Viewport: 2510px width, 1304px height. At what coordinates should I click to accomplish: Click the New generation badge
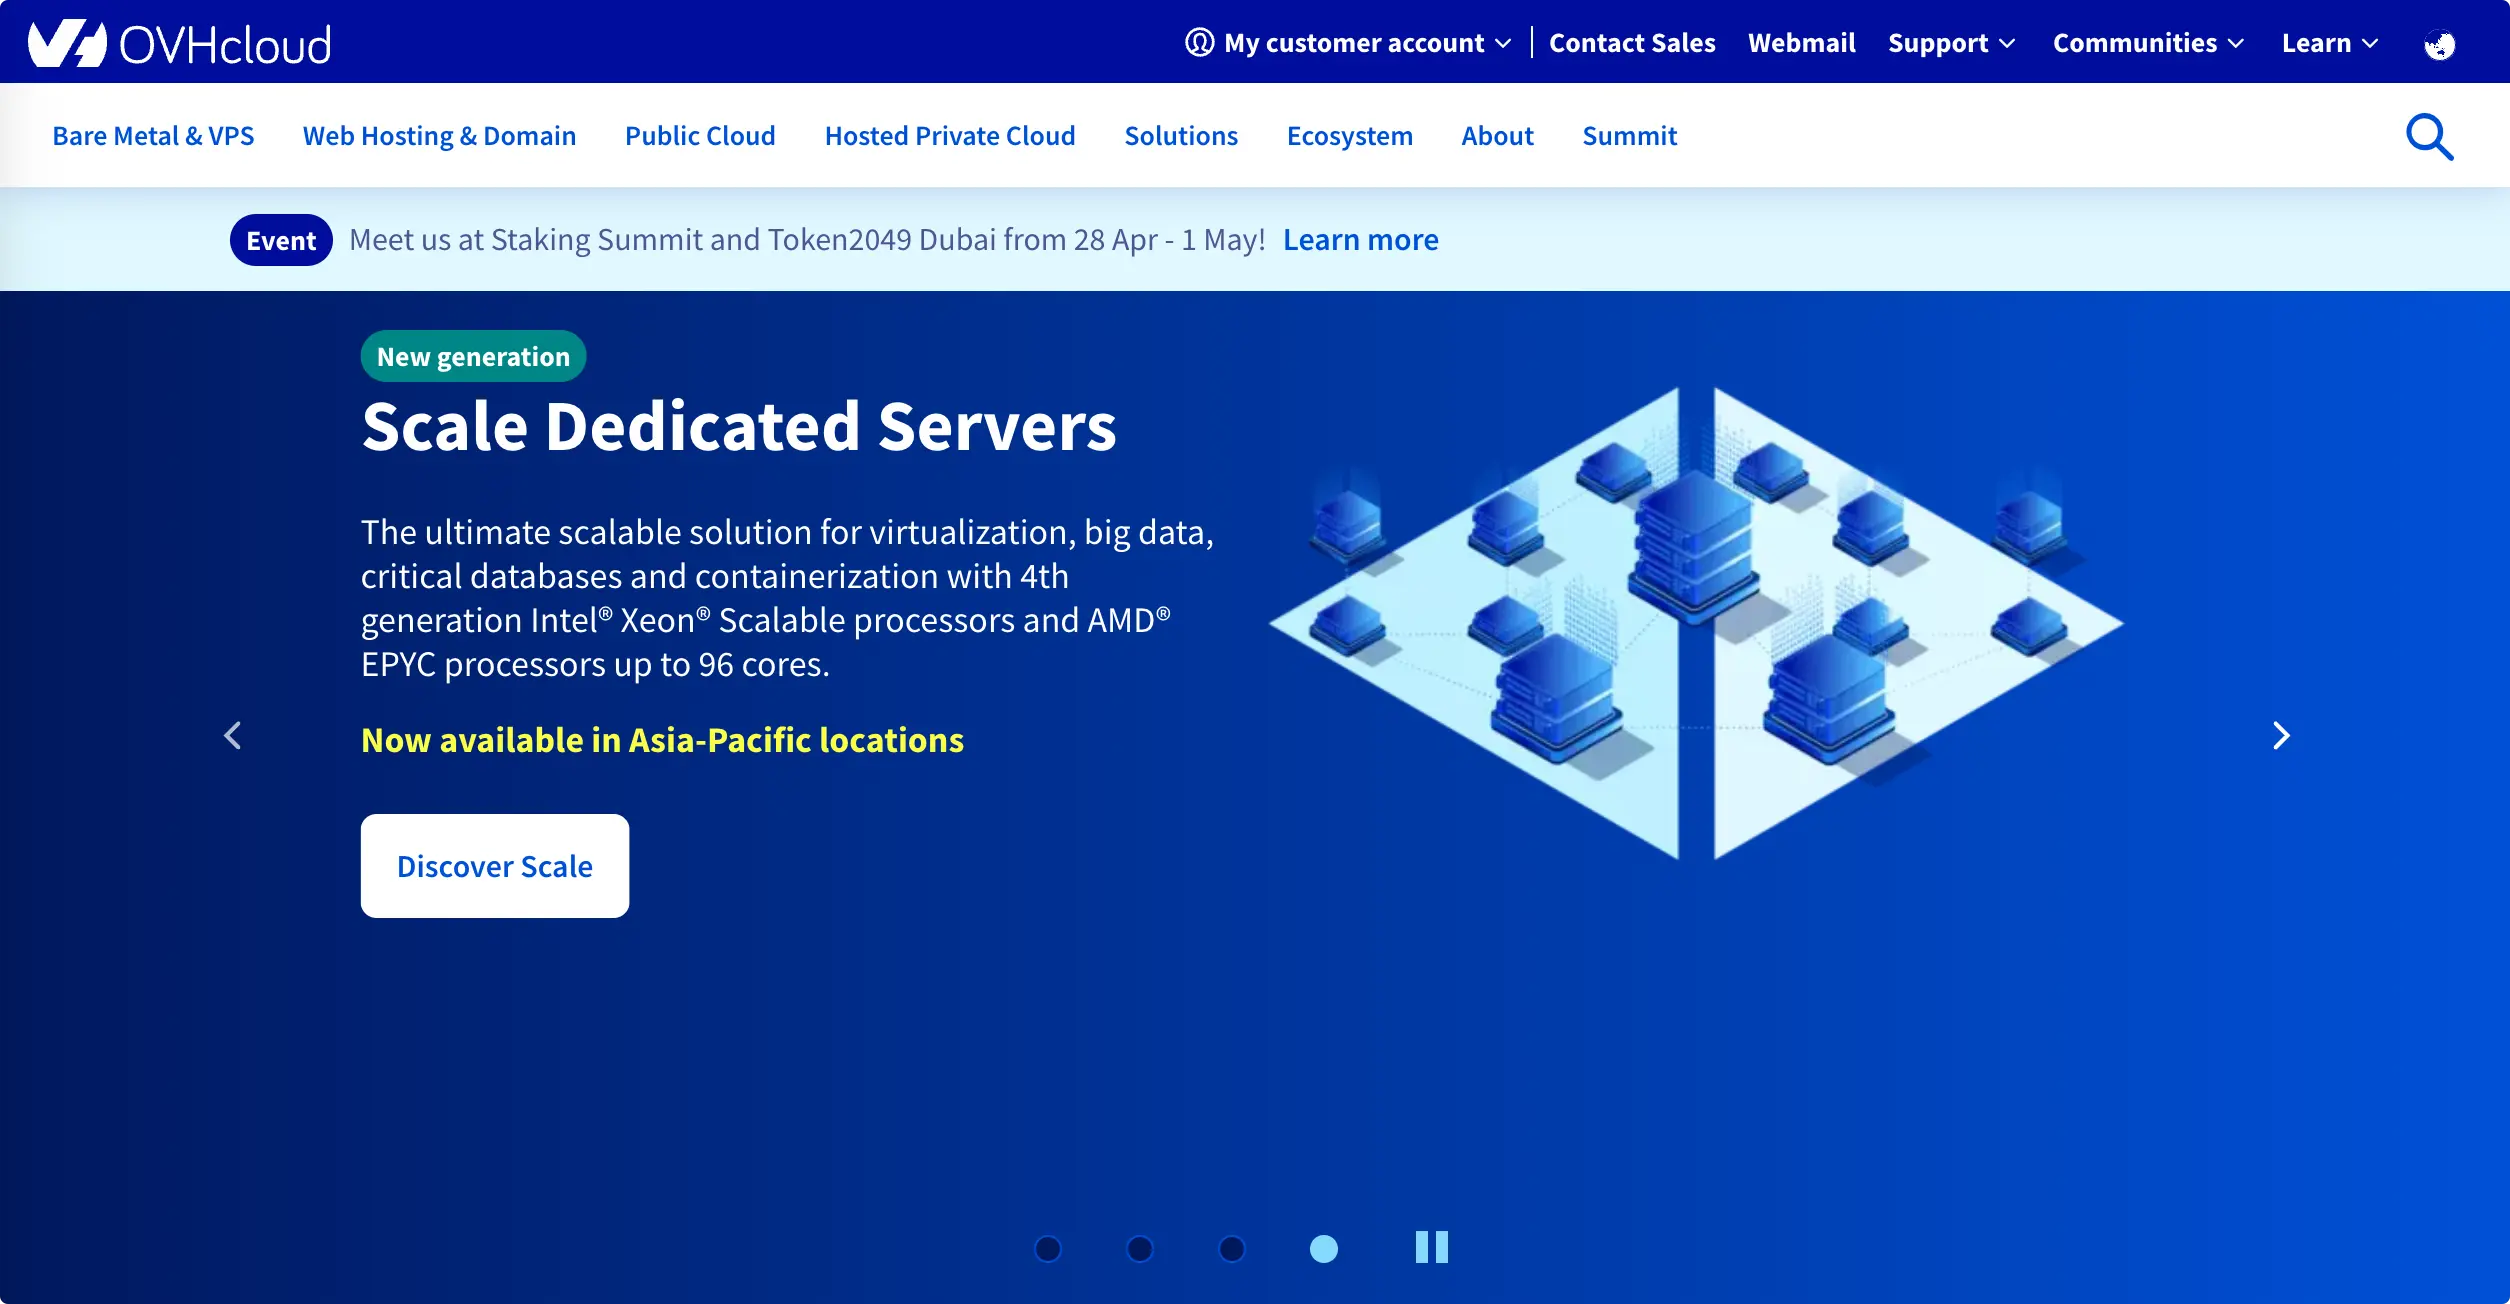[x=473, y=356]
